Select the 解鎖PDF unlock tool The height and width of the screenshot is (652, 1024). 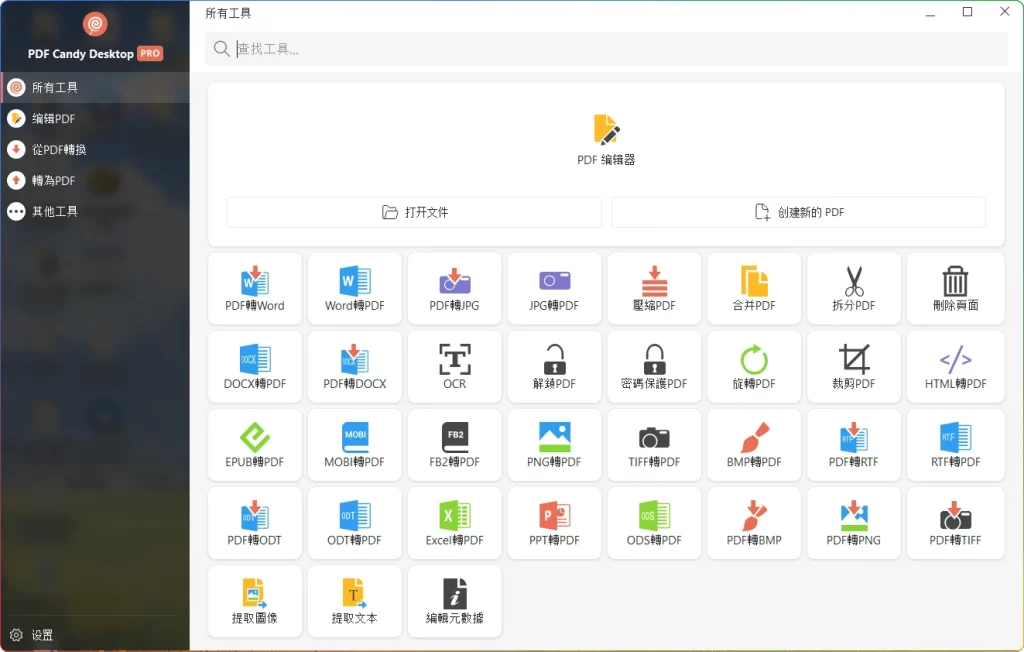(554, 366)
